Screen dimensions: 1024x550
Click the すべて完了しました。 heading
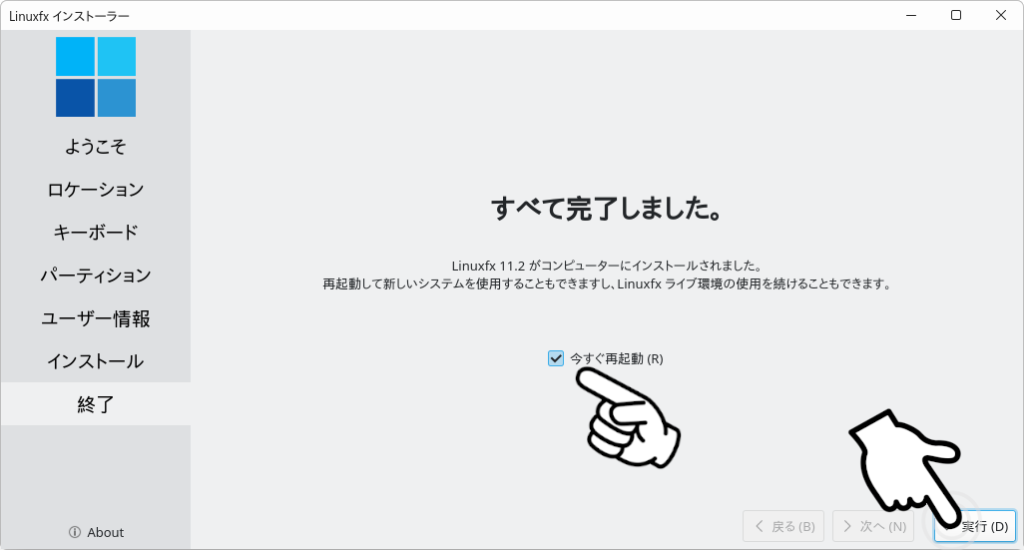coord(607,208)
